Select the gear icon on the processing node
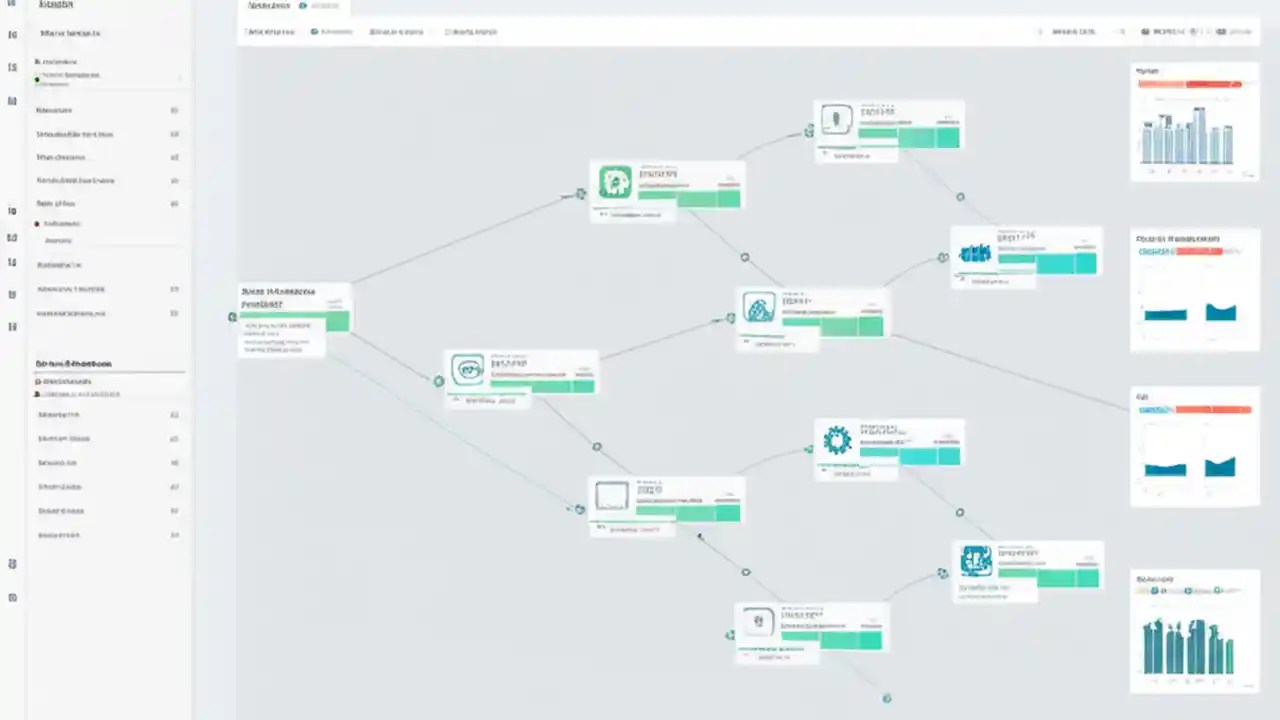 tap(837, 440)
